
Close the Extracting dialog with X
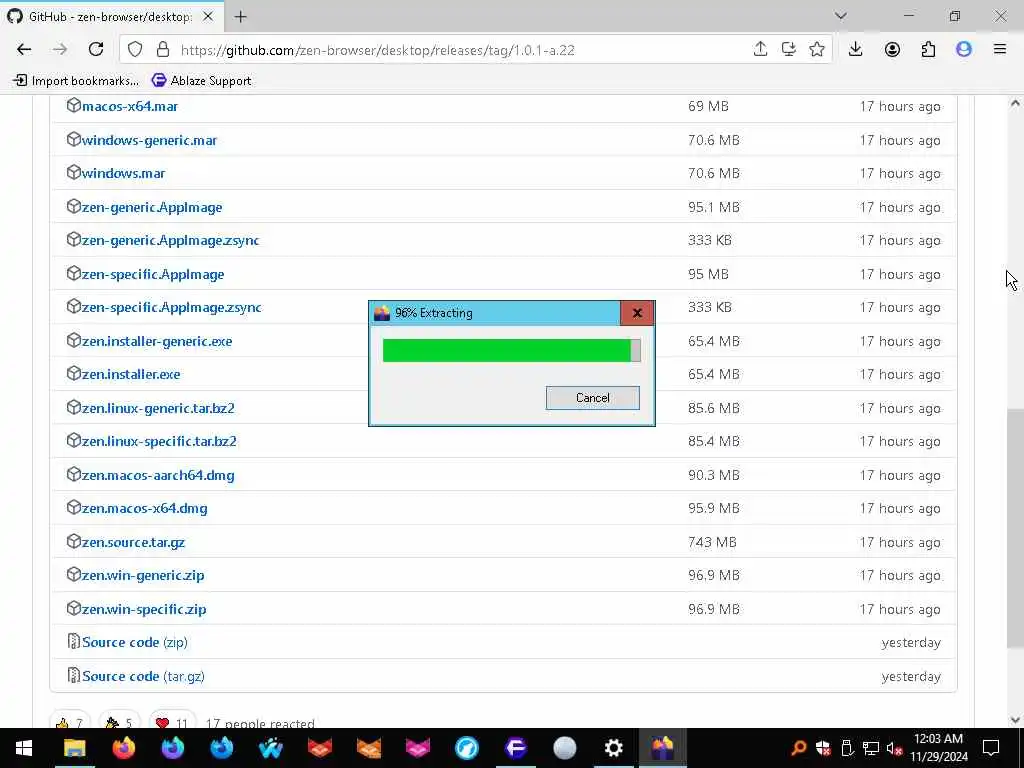[637, 313]
